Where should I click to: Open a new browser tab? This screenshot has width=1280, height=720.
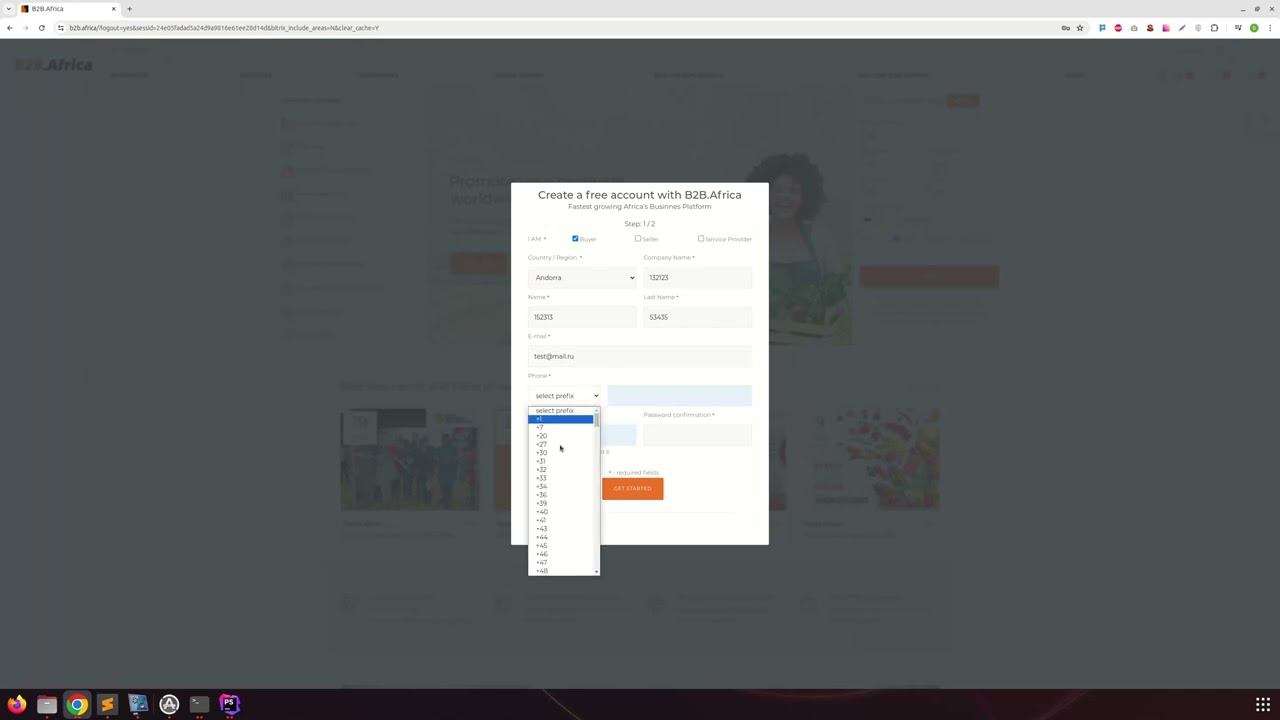tap(129, 9)
